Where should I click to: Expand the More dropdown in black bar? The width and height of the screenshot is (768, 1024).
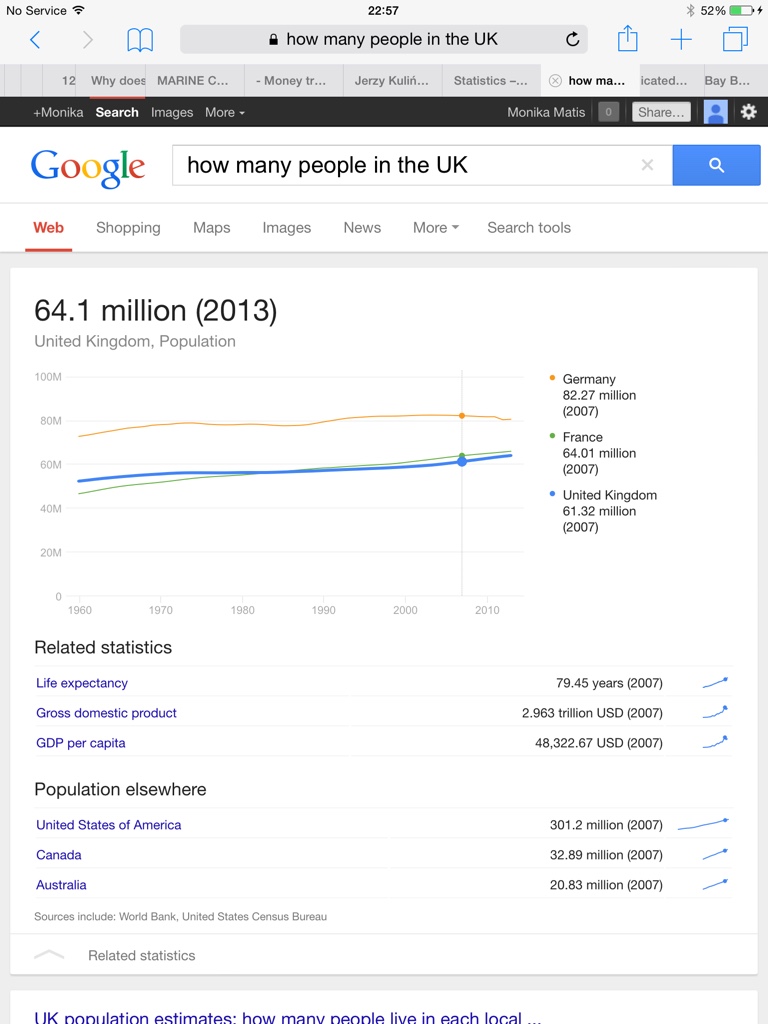pyautogui.click(x=225, y=112)
